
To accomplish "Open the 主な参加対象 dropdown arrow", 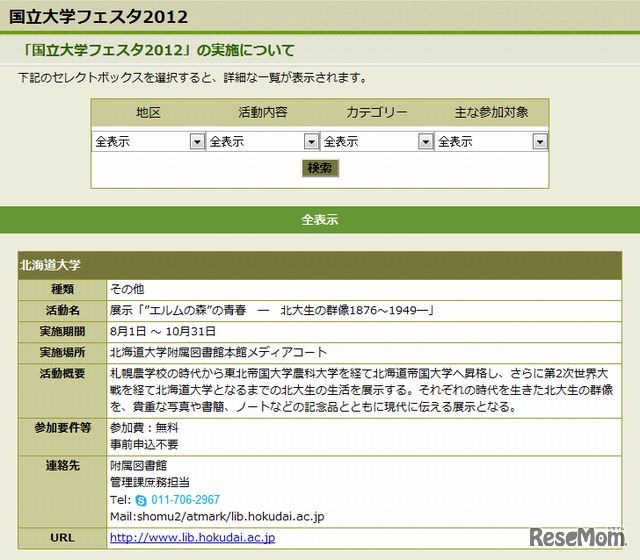I will tap(540, 142).
